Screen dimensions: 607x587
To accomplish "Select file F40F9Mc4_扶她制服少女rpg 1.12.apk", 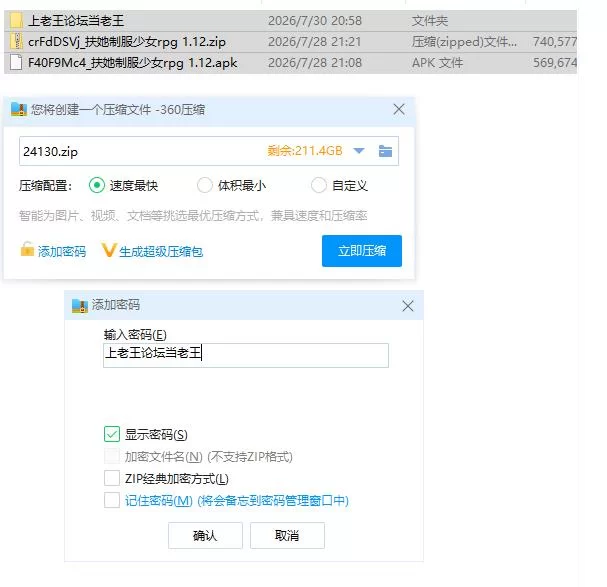I will coord(290,63).
